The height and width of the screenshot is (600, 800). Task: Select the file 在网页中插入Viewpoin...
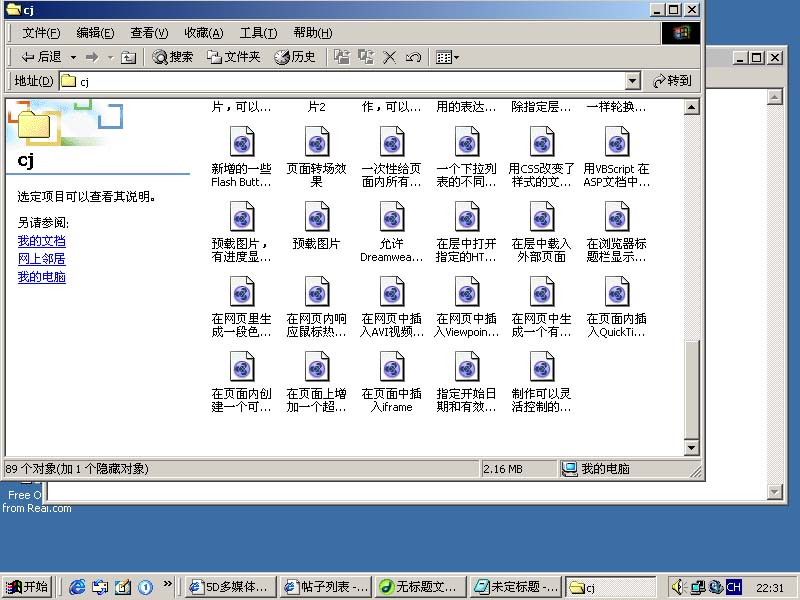[467, 307]
